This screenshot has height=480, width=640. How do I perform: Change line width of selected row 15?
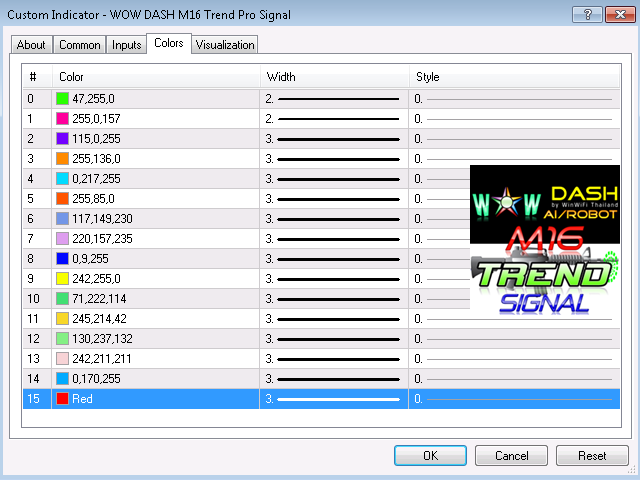(x=334, y=399)
